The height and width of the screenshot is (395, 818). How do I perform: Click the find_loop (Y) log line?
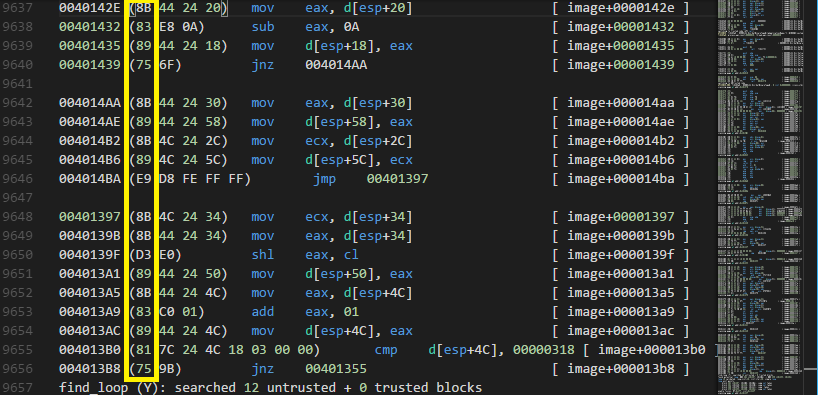pyautogui.click(x=270, y=388)
